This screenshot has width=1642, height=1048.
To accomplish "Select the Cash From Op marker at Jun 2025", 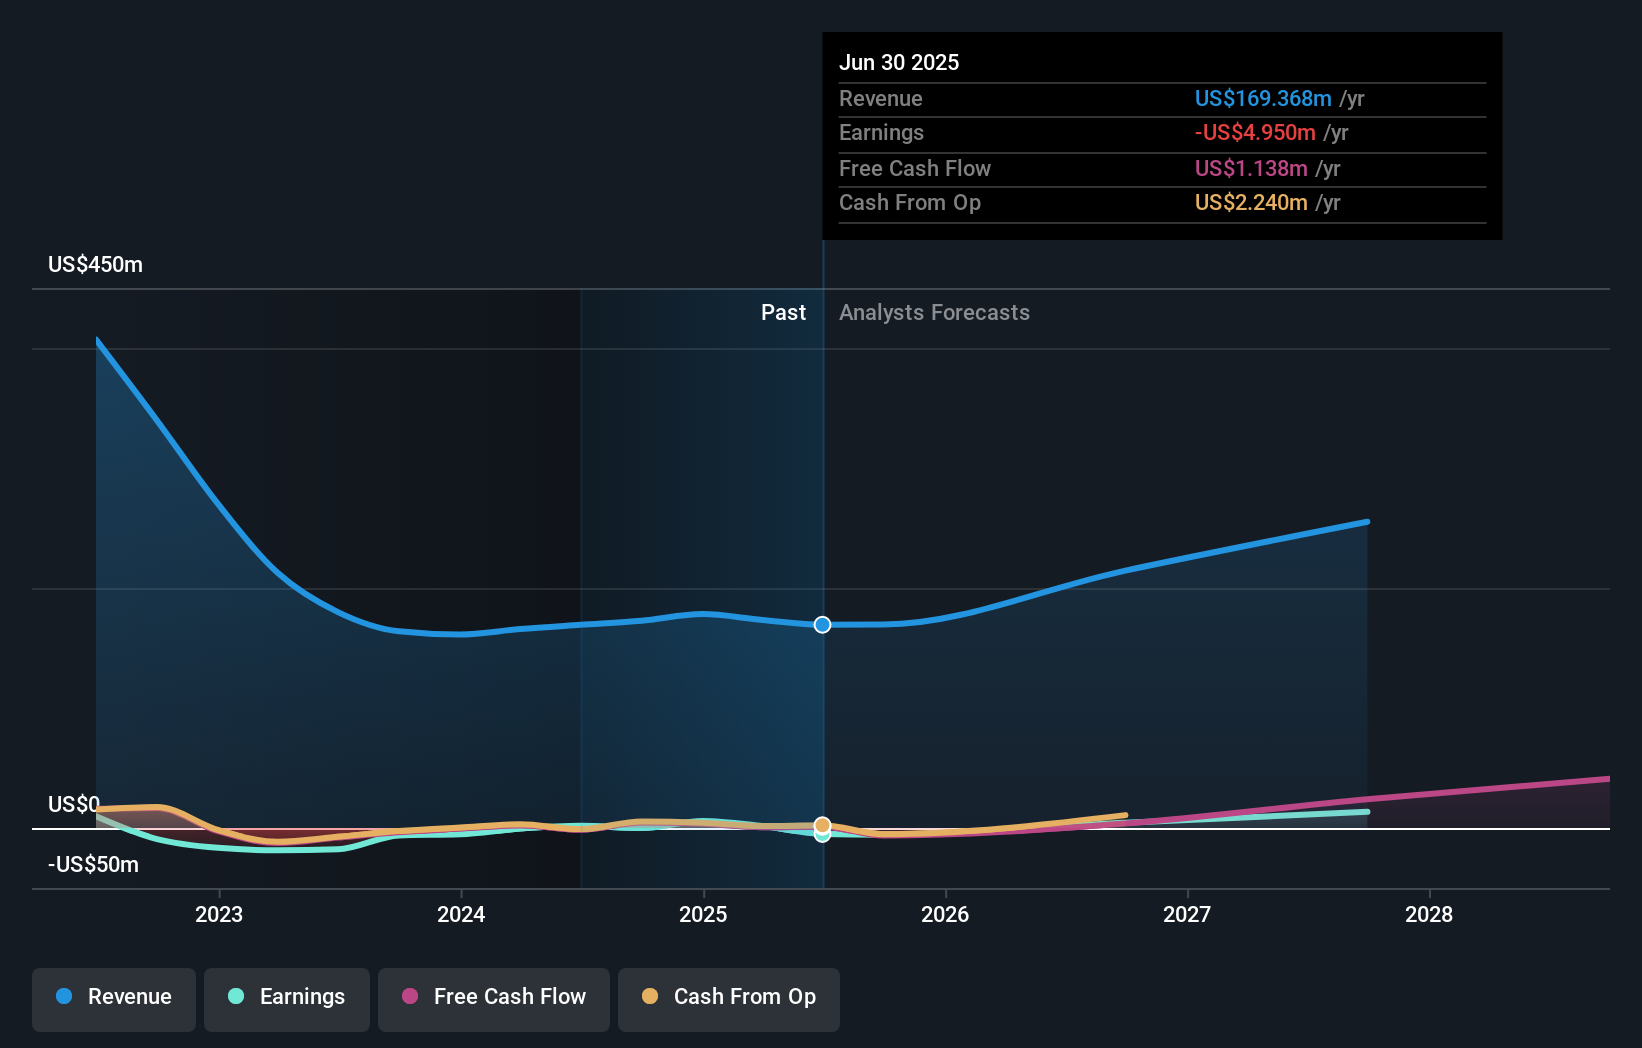I will (822, 826).
